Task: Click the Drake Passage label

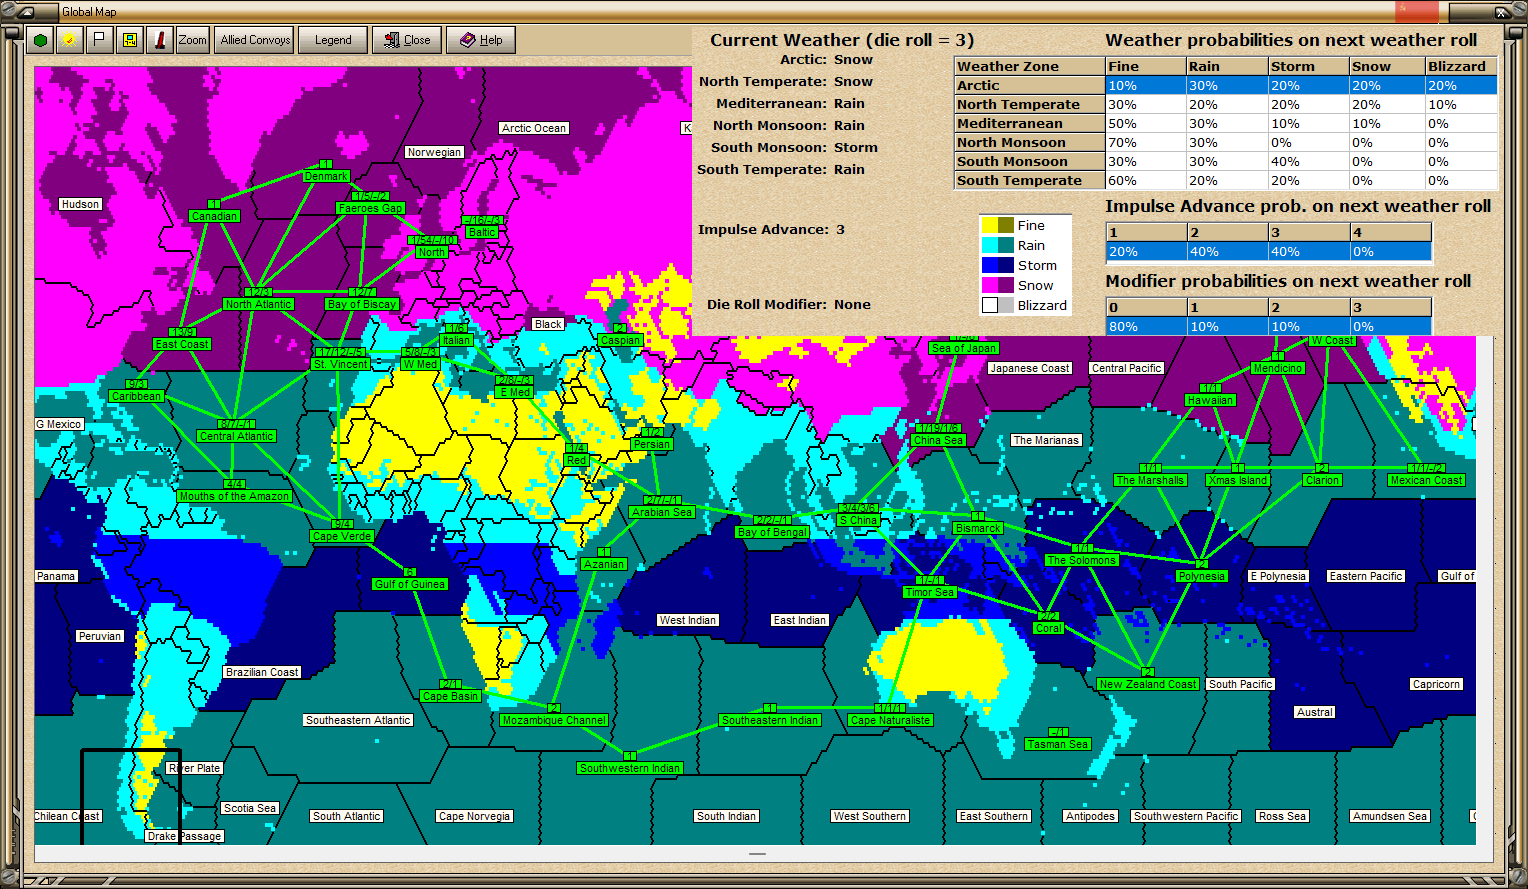Action: coord(184,836)
